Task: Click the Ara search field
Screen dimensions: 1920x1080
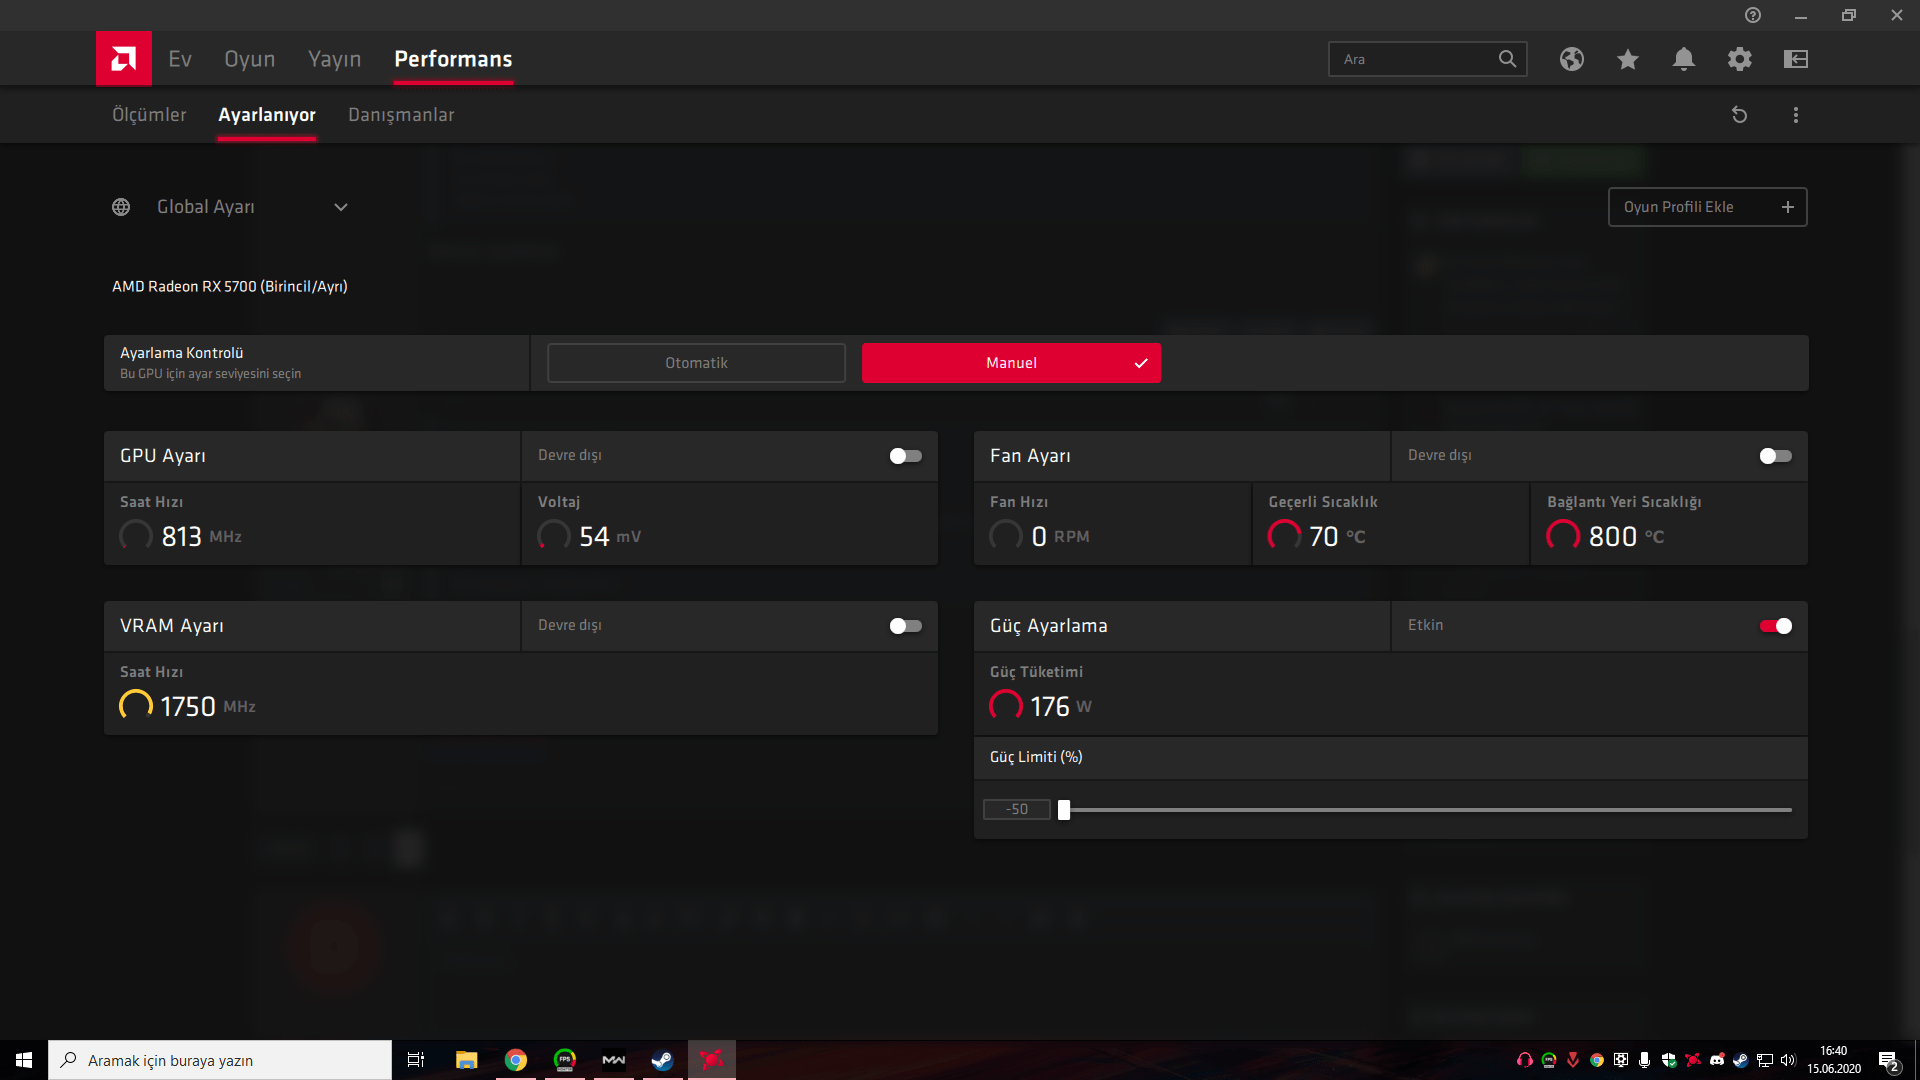Action: (x=1415, y=59)
